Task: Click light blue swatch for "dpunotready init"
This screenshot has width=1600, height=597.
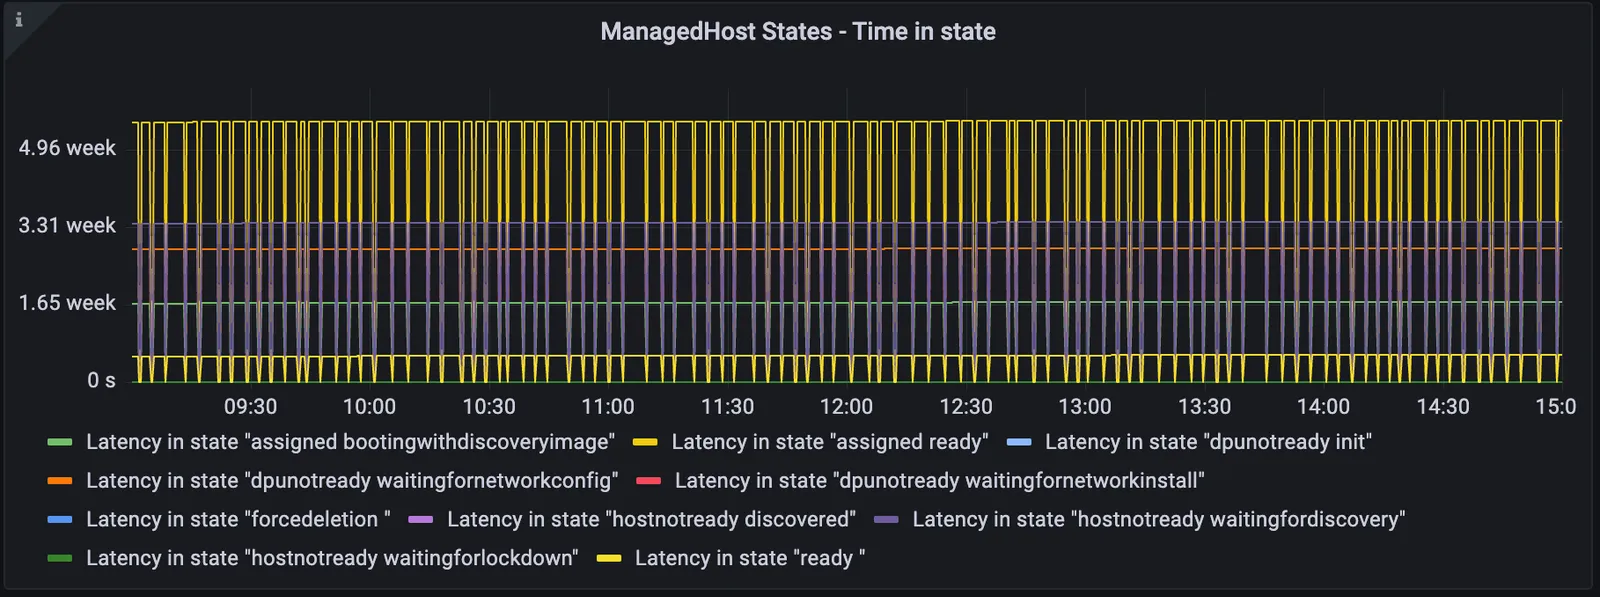Action: pyautogui.click(x=1019, y=442)
